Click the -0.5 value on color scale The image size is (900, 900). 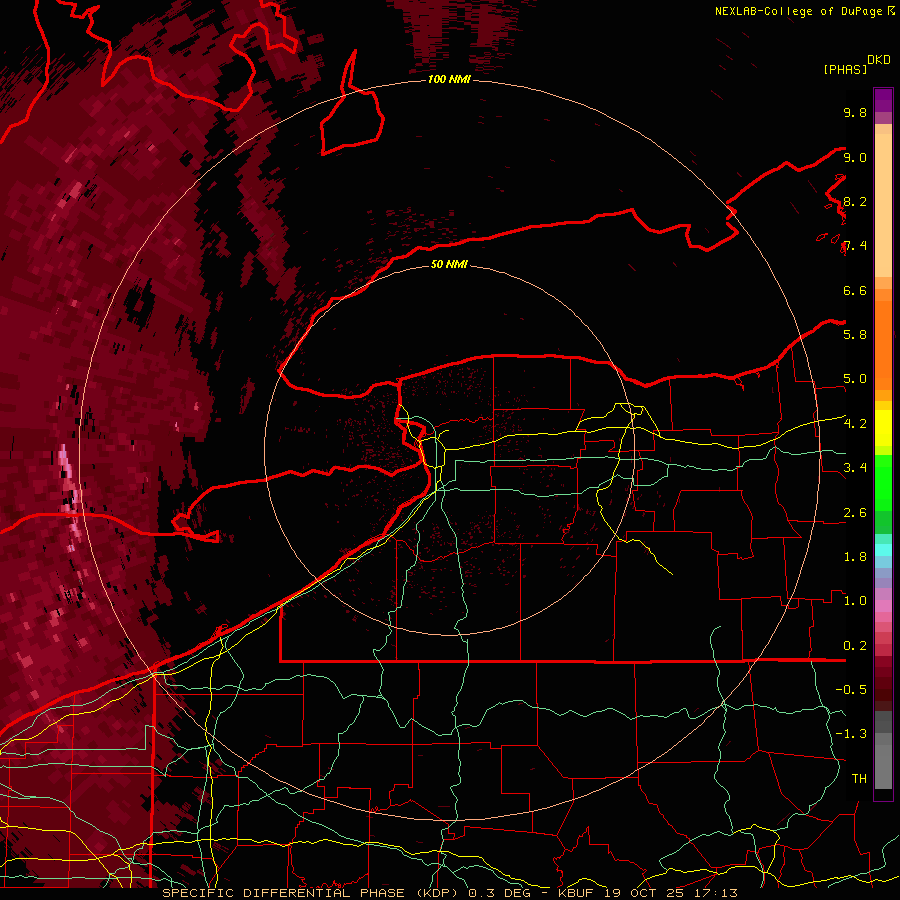851,690
